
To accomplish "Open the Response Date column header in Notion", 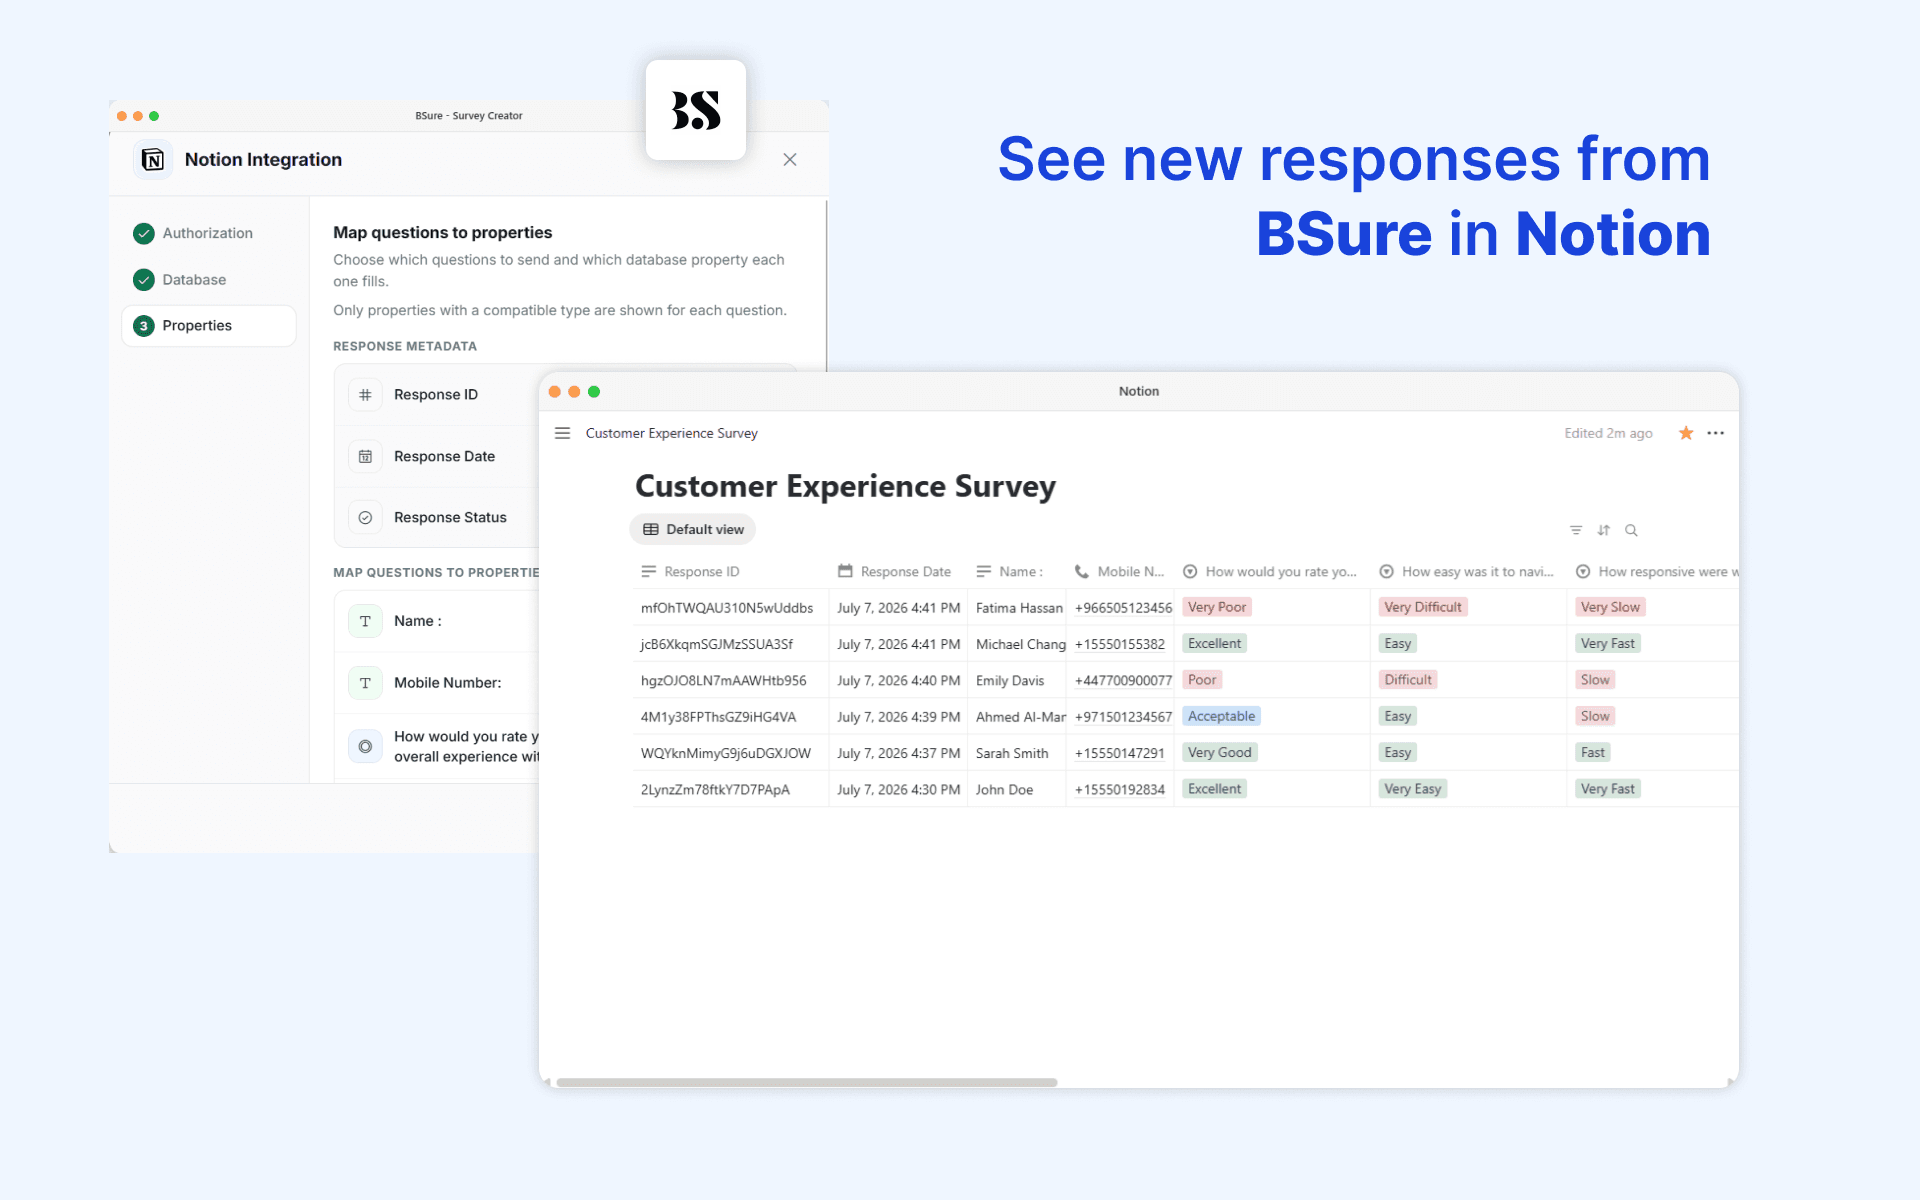I will (x=898, y=572).
